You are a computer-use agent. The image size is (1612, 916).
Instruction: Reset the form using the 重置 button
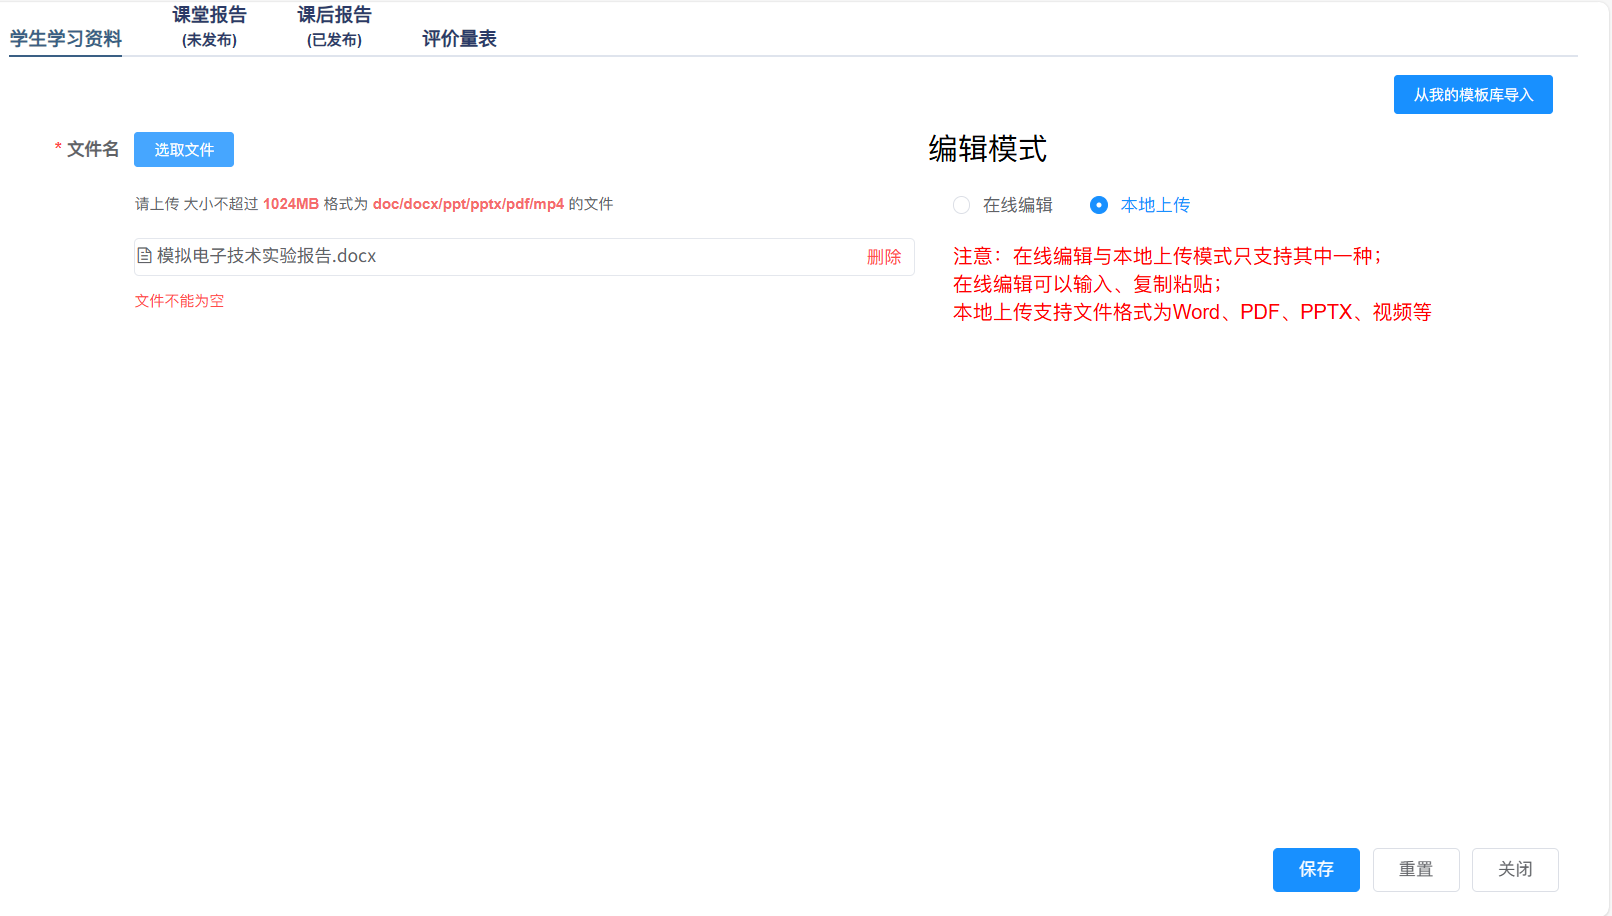click(x=1415, y=870)
